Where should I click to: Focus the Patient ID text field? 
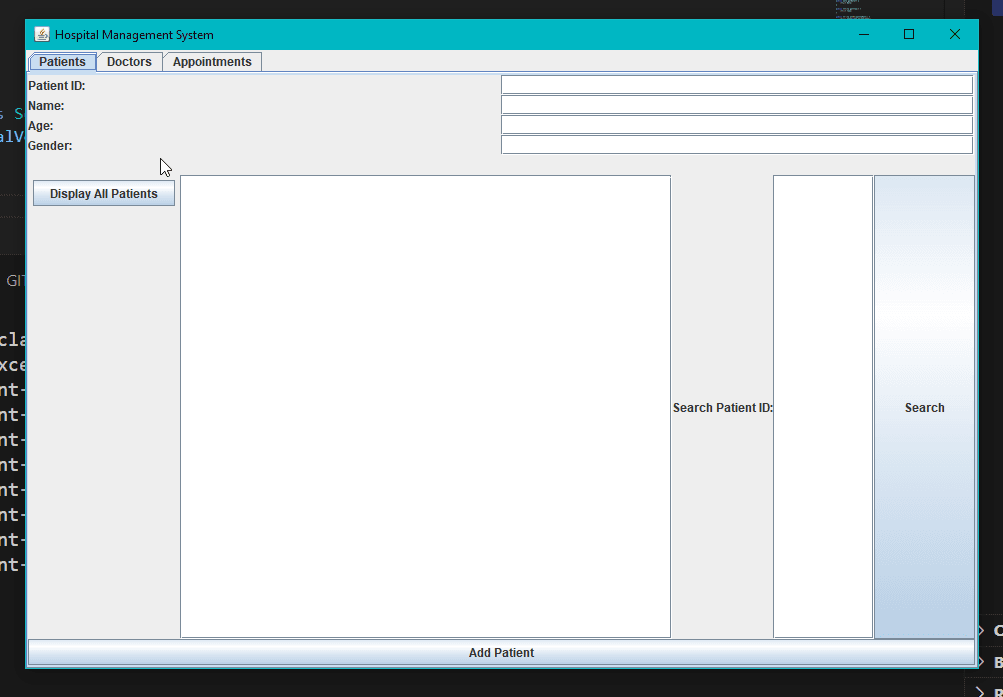click(736, 85)
